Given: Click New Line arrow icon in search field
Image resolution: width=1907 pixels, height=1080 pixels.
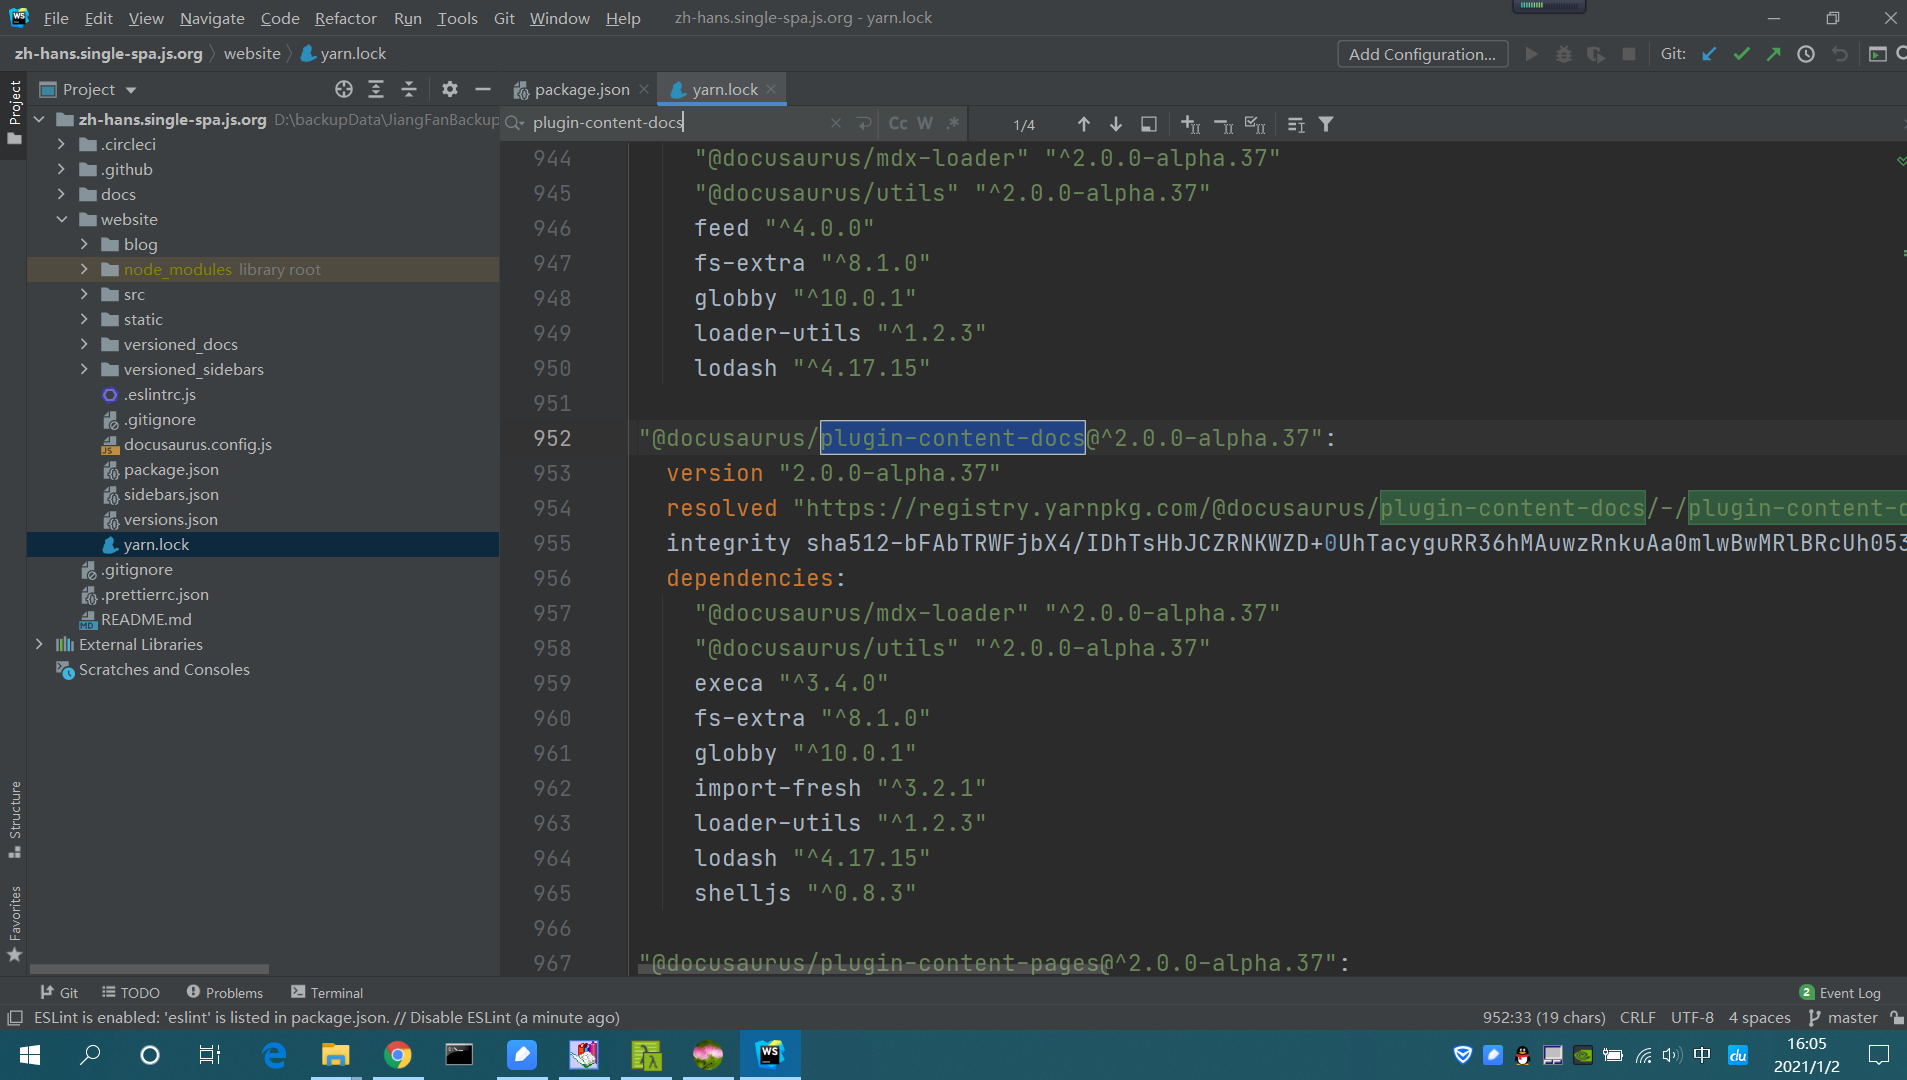Looking at the screenshot, I should (864, 123).
